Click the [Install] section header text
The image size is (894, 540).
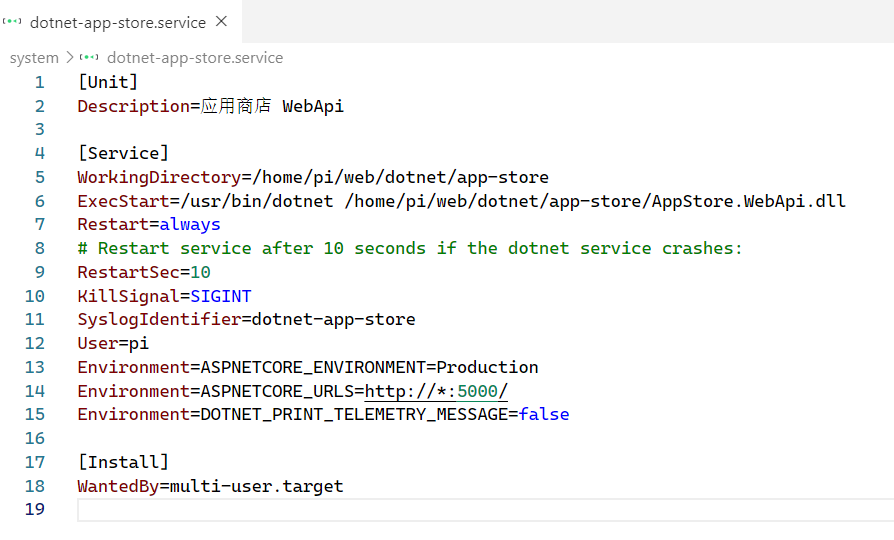point(123,462)
